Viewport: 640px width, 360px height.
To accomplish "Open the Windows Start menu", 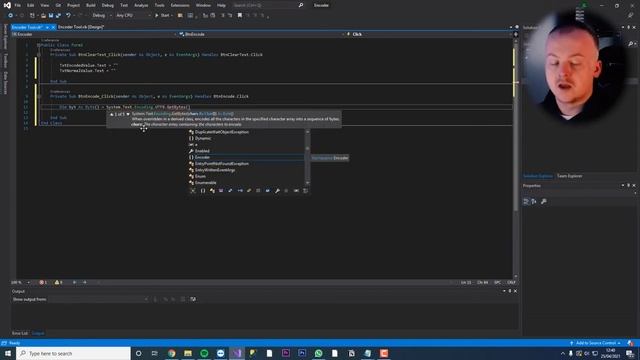I will (x=8, y=353).
